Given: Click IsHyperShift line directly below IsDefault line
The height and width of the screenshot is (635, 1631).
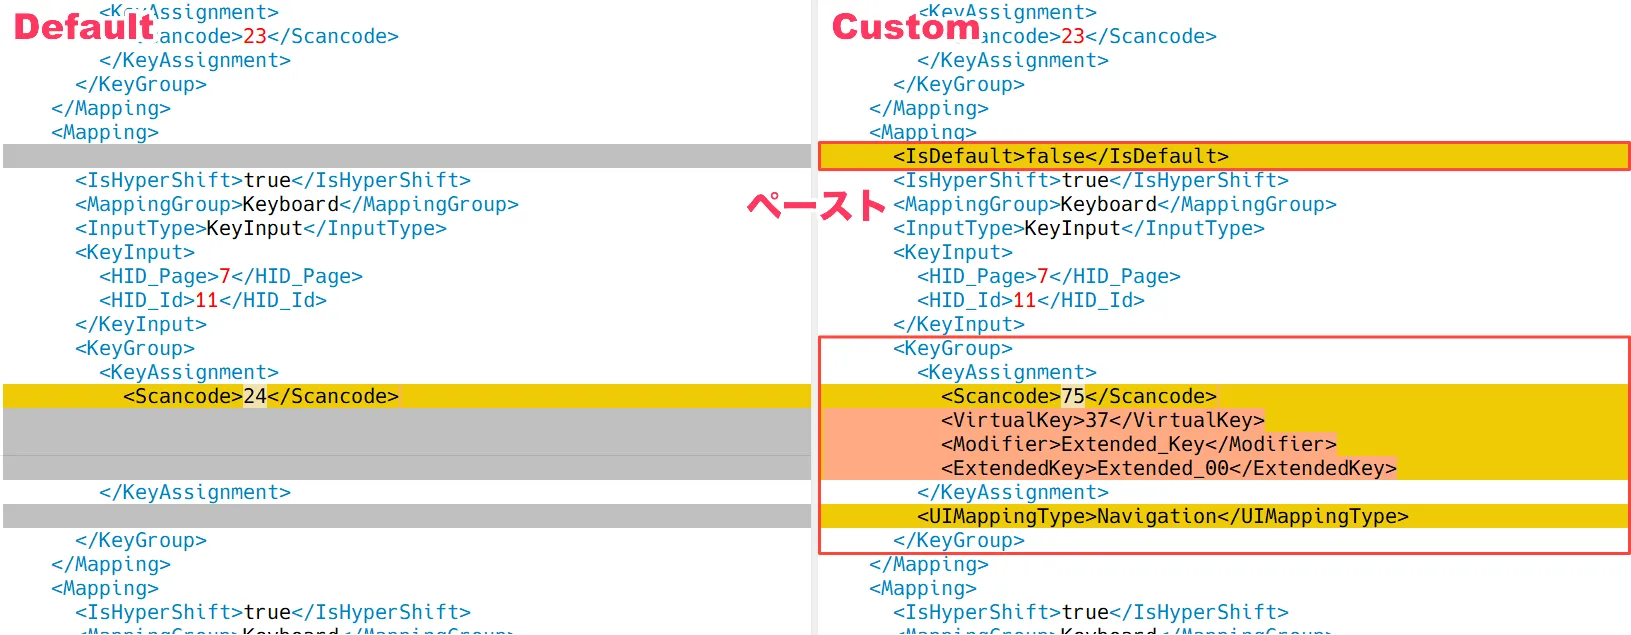Looking at the screenshot, I should [1091, 180].
